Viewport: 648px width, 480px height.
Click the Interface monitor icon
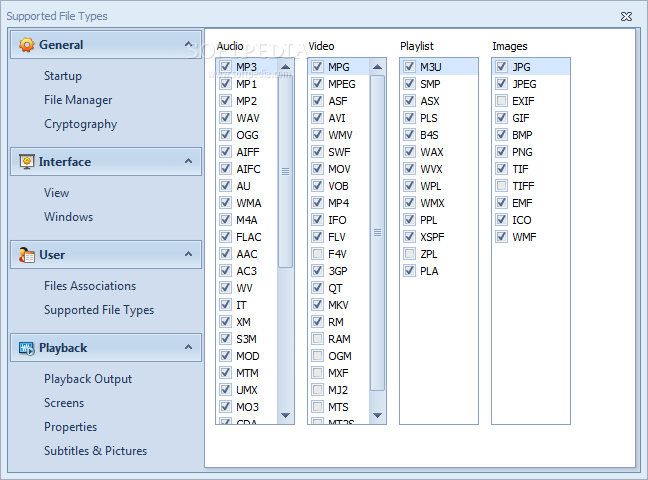click(x=27, y=162)
